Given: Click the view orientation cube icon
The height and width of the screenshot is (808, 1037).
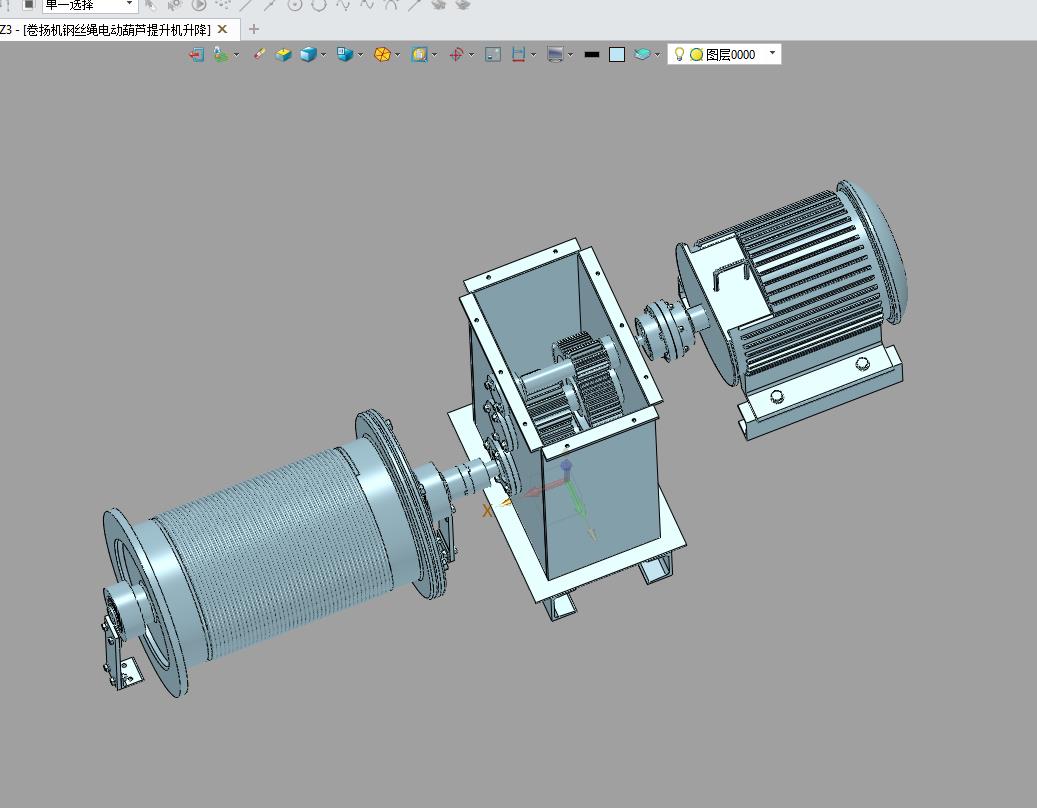Looking at the screenshot, I should click(345, 54).
